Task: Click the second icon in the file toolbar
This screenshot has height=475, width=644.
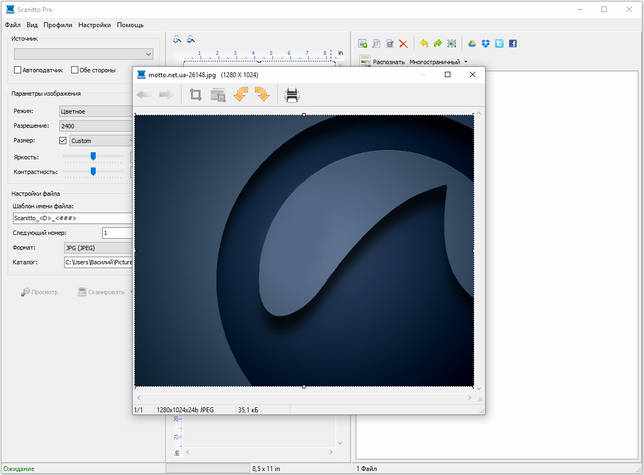Action: 376,44
